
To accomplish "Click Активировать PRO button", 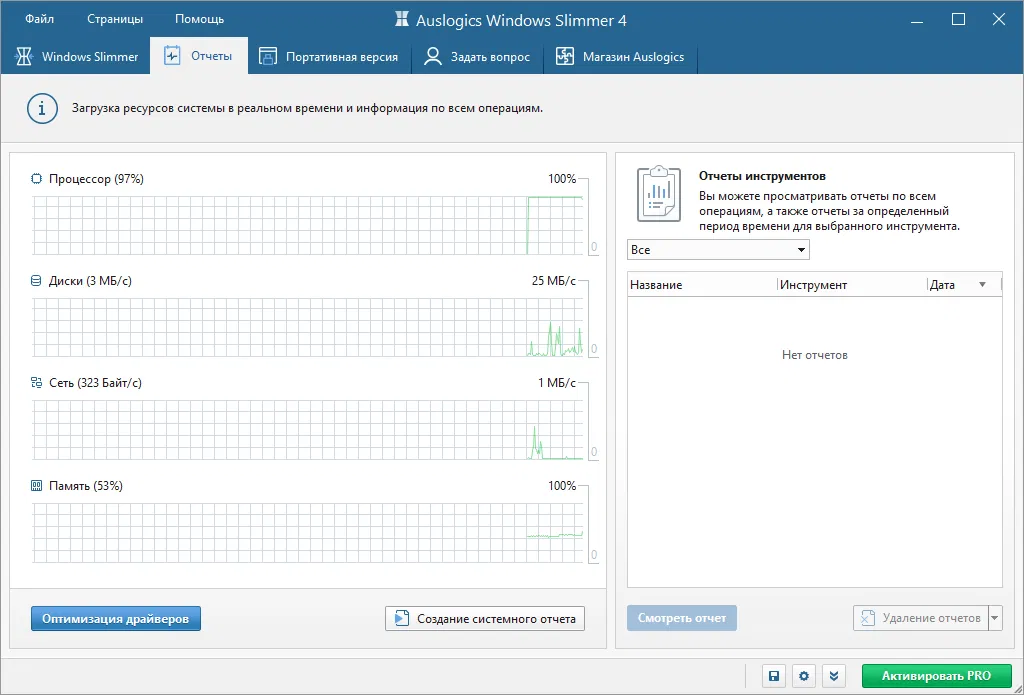I will click(936, 676).
